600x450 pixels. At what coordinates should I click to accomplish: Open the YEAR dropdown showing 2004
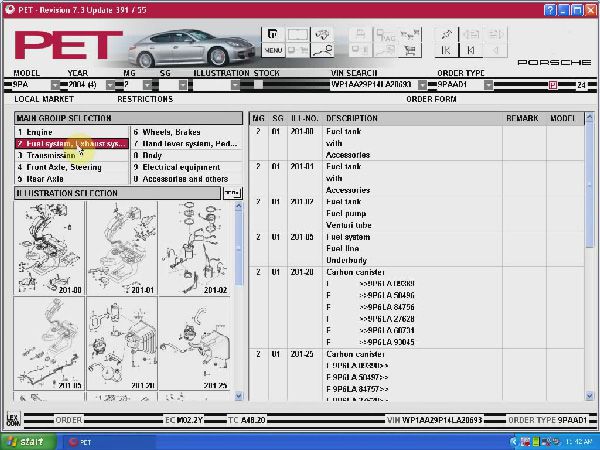[110, 85]
